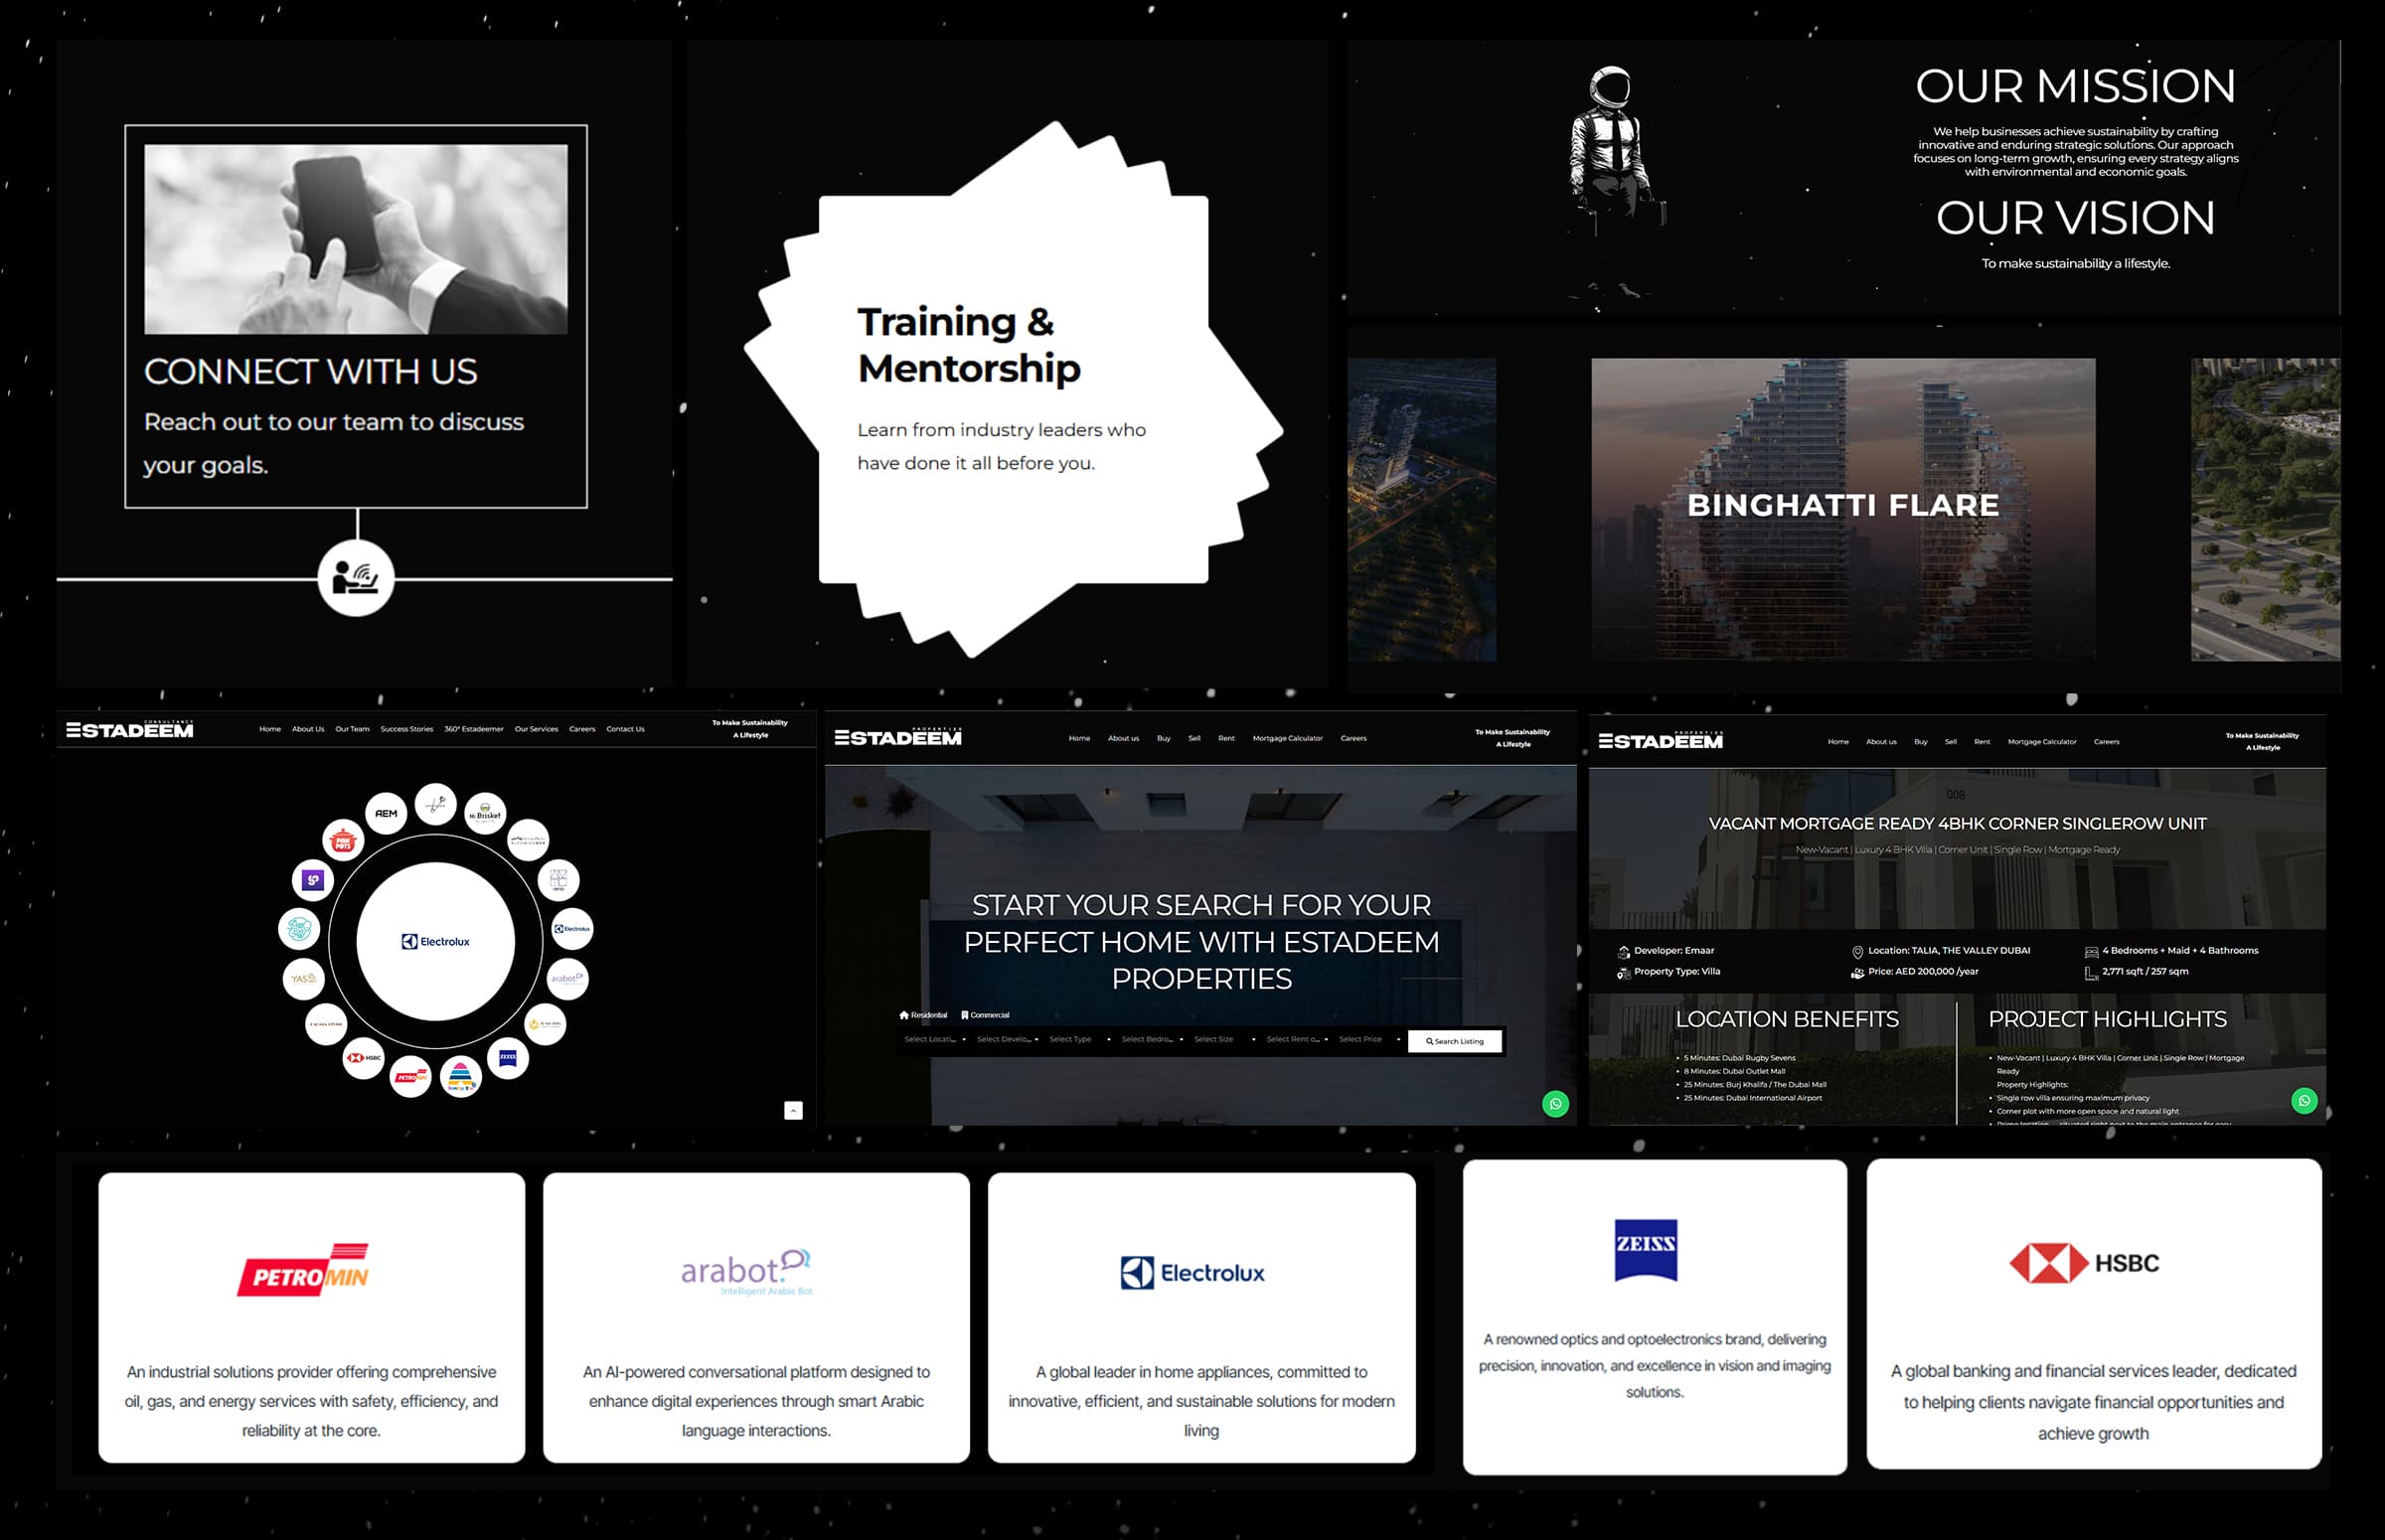The width and height of the screenshot is (2385, 1540).
Task: Open the Binghatti Flare project slide
Action: (1843, 509)
